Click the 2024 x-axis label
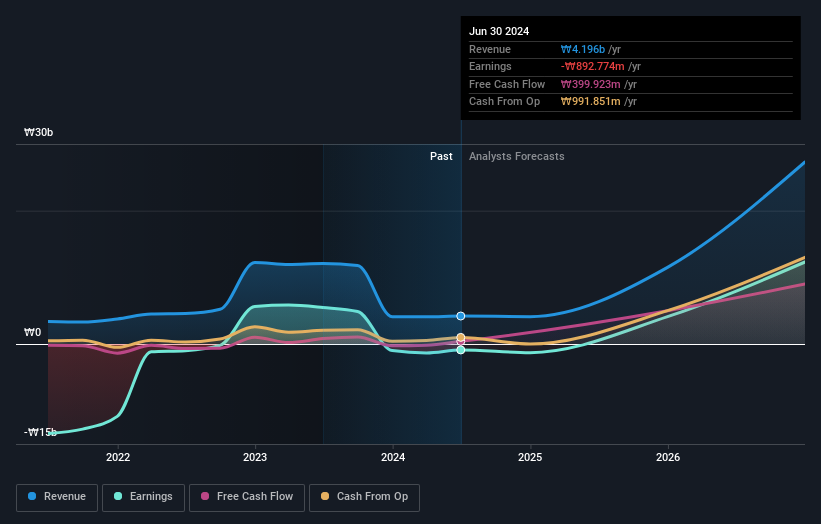The image size is (821, 524). click(x=393, y=457)
